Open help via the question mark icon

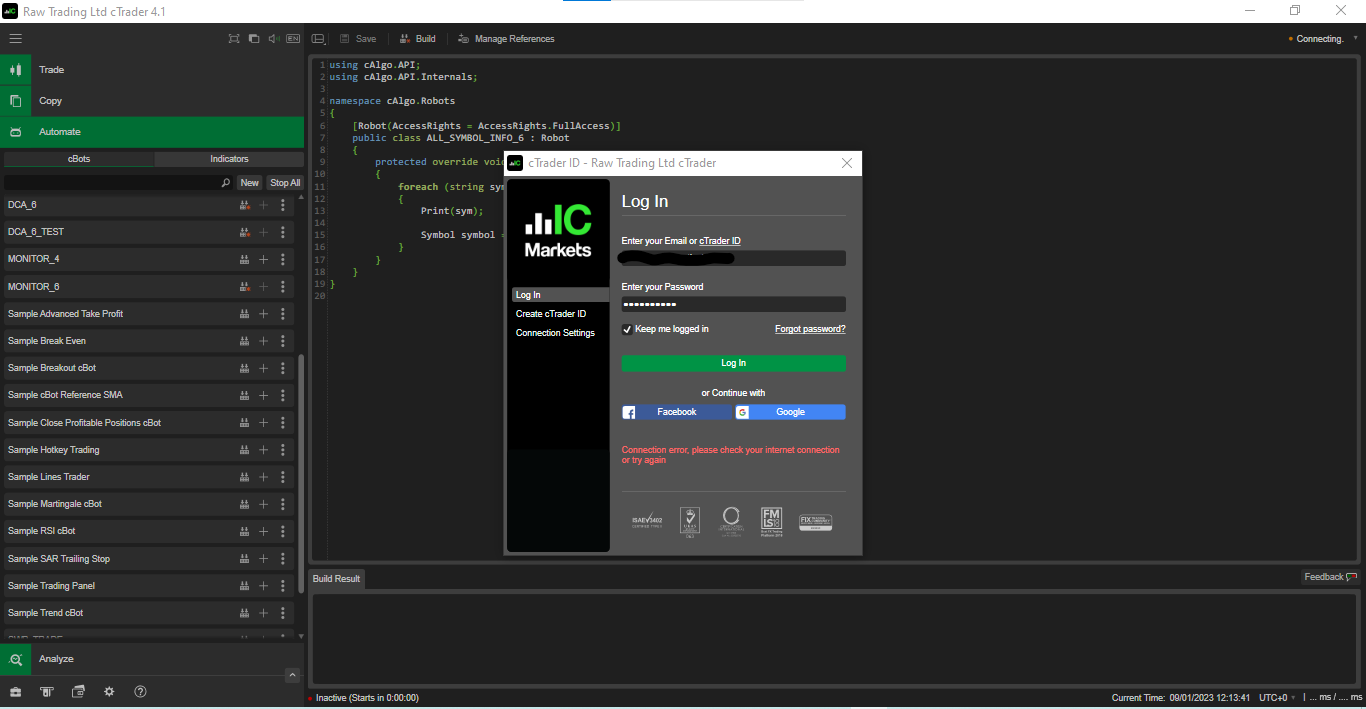(140, 692)
